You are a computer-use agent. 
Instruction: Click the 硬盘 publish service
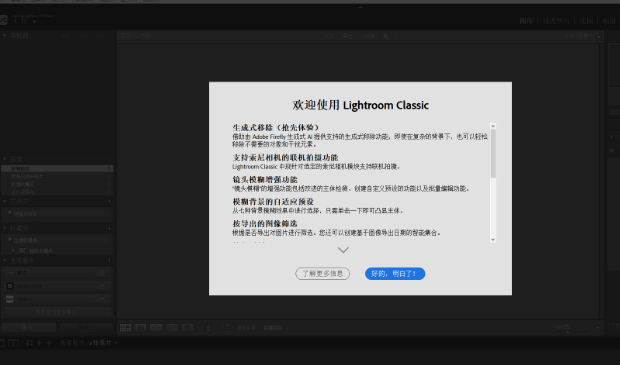(57, 273)
